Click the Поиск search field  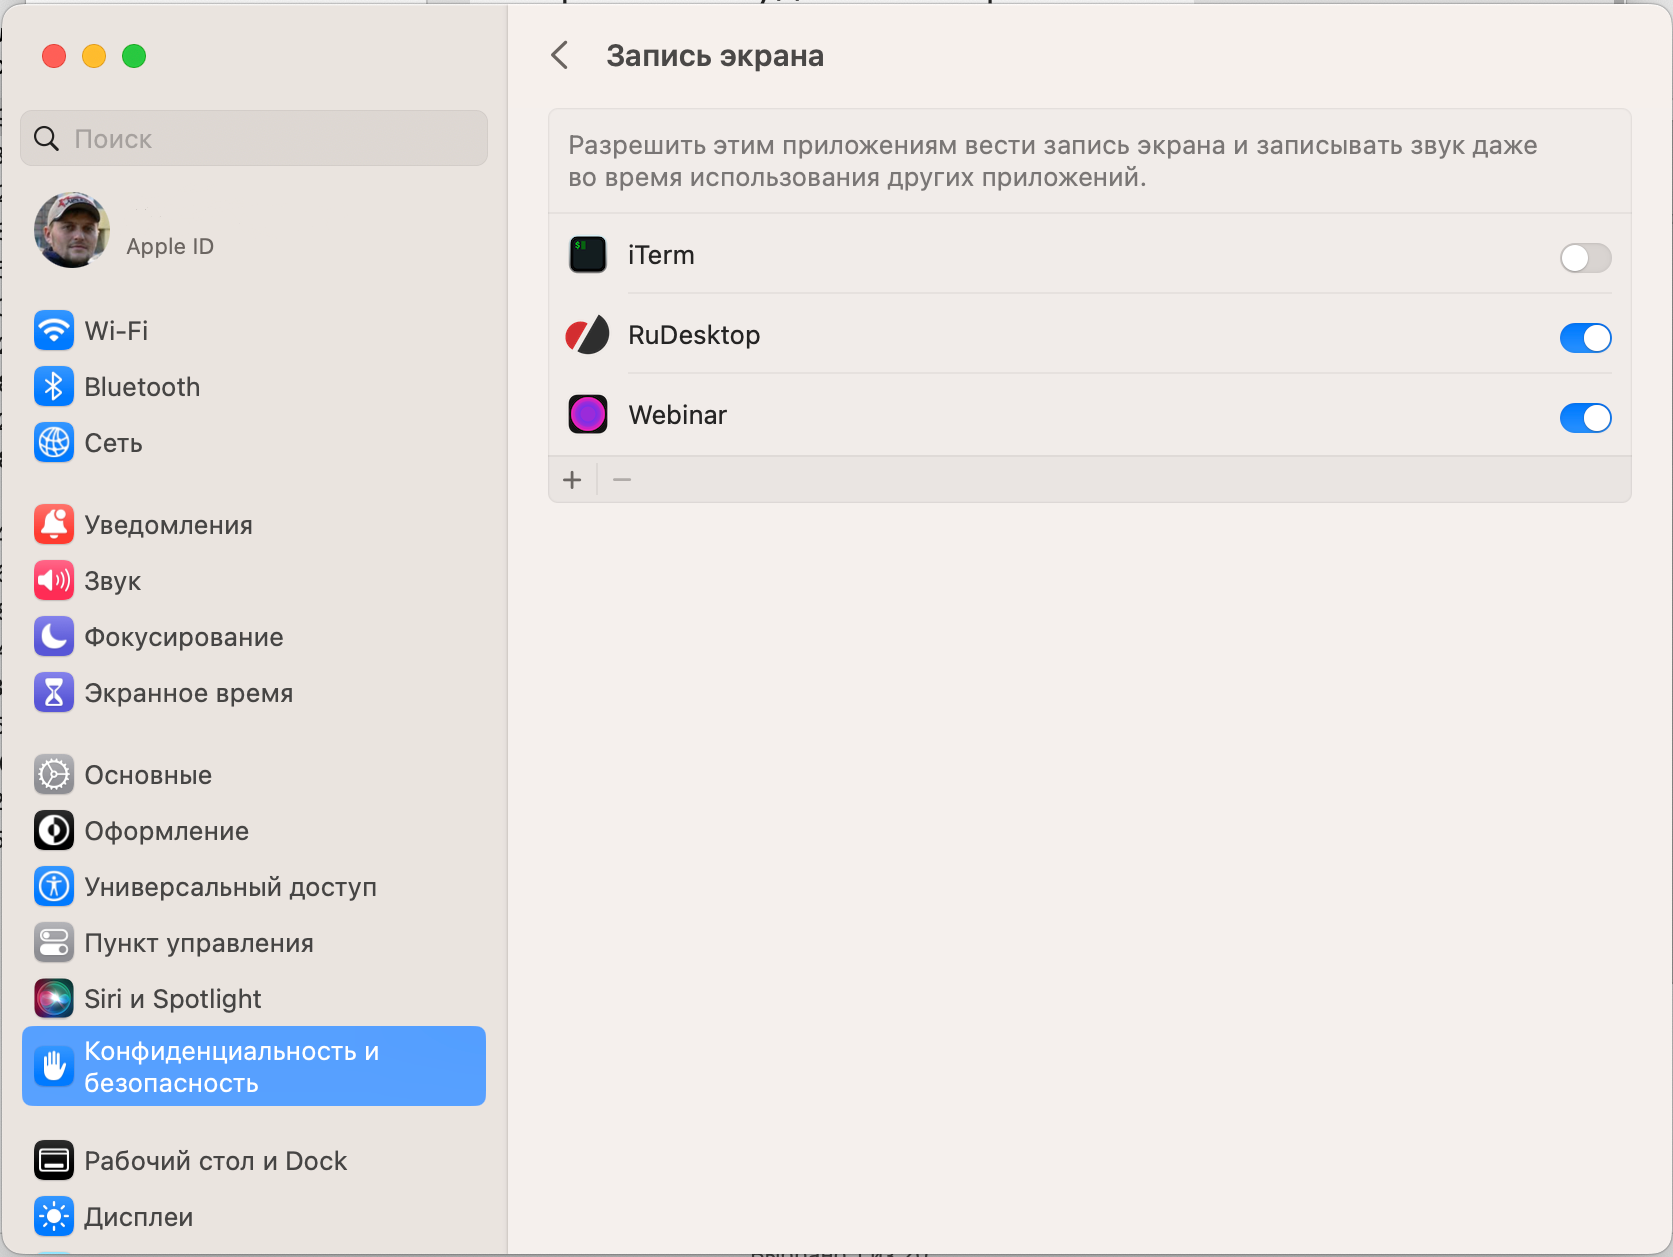point(254,138)
